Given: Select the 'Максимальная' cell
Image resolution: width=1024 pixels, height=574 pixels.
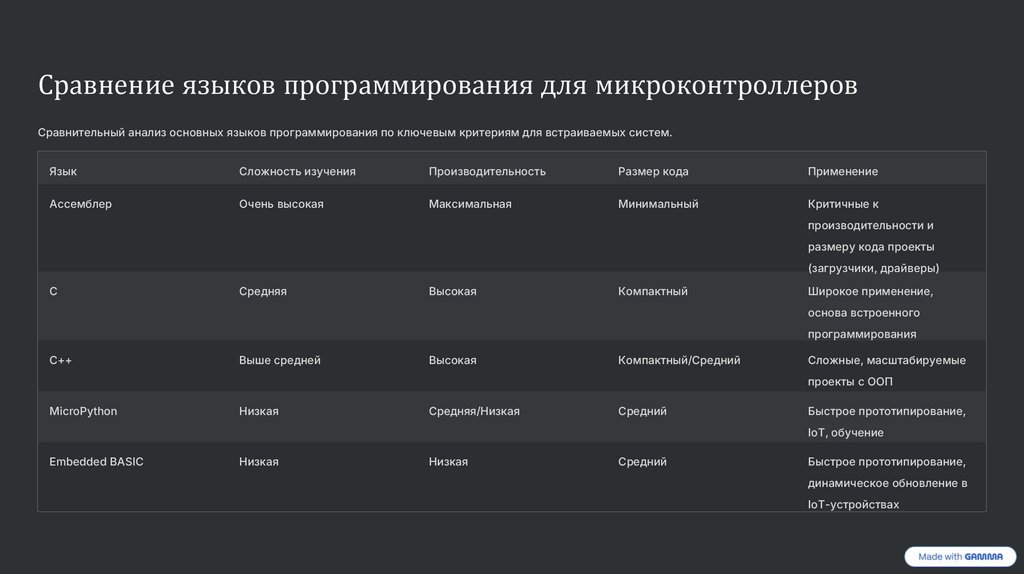Looking at the screenshot, I should tap(470, 204).
